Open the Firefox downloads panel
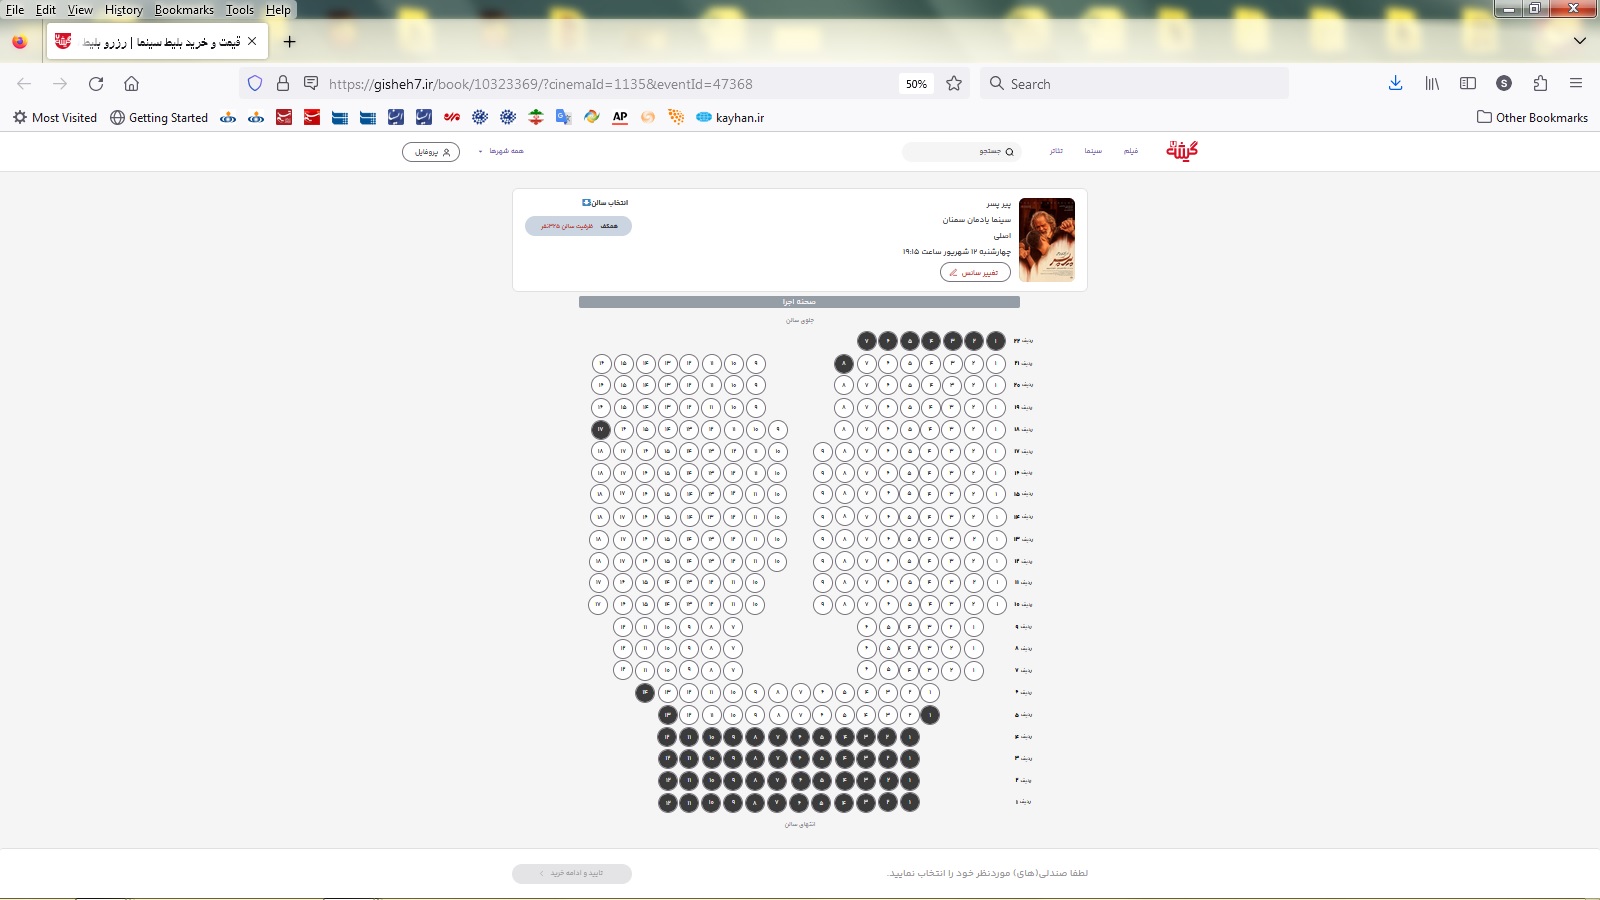 (x=1395, y=84)
